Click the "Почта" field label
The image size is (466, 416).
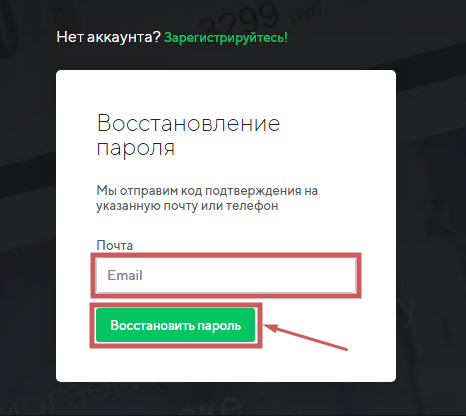point(115,245)
